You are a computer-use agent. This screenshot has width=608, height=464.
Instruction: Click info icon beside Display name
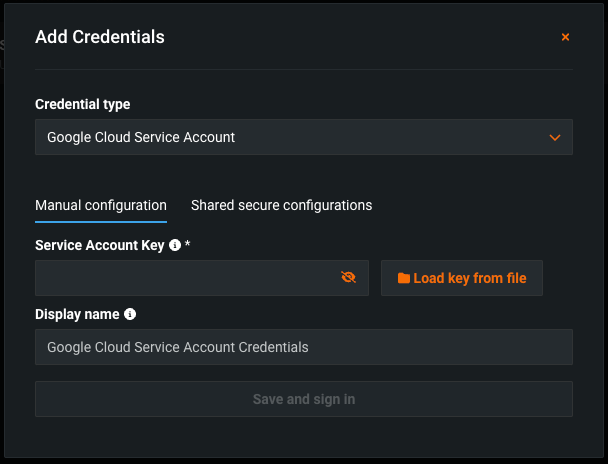pos(130,314)
